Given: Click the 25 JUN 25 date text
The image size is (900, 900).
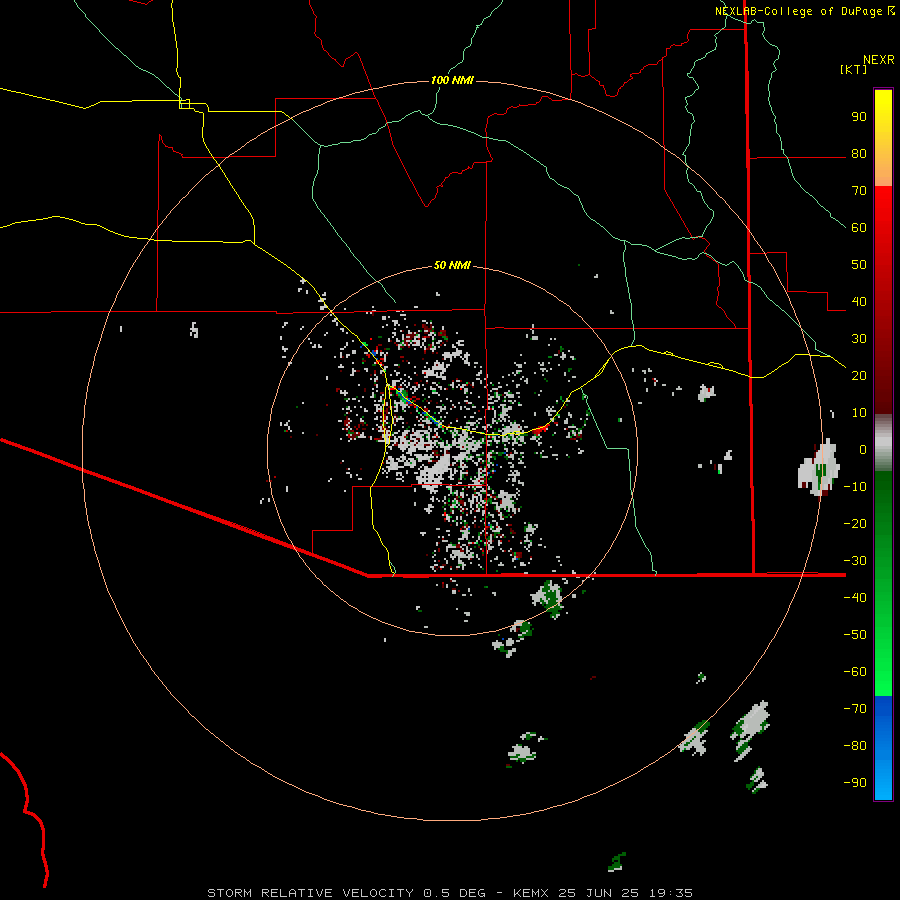Looking at the screenshot, I should [x=599, y=893].
